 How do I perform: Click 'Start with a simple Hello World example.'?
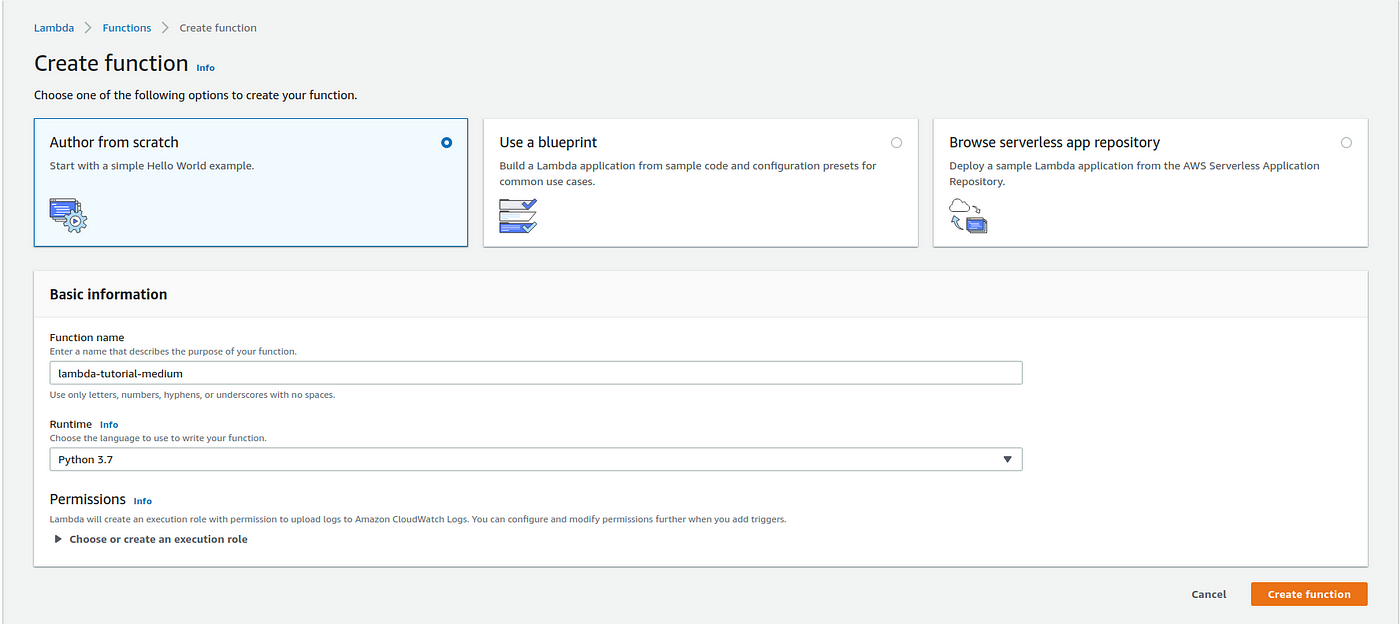[x=152, y=166]
